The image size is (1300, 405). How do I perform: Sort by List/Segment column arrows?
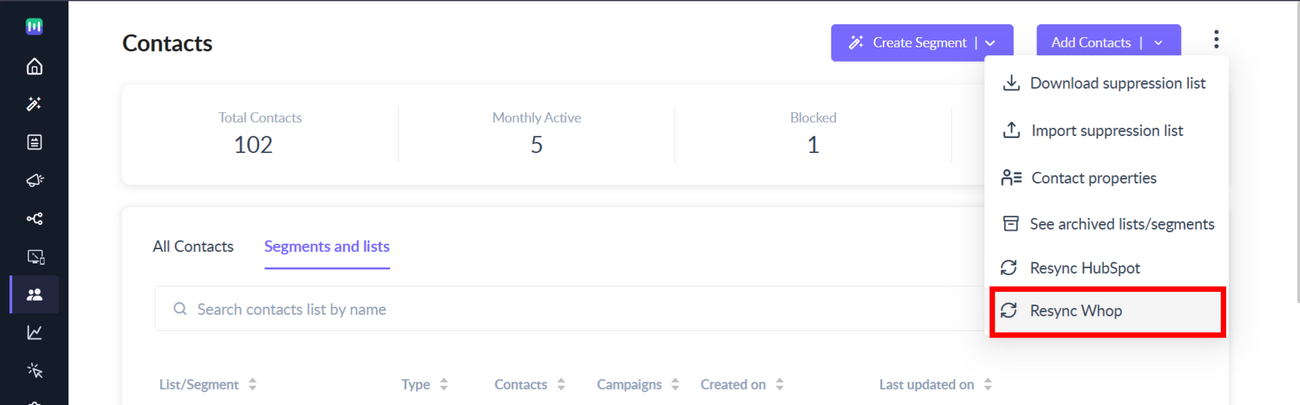tap(252, 385)
